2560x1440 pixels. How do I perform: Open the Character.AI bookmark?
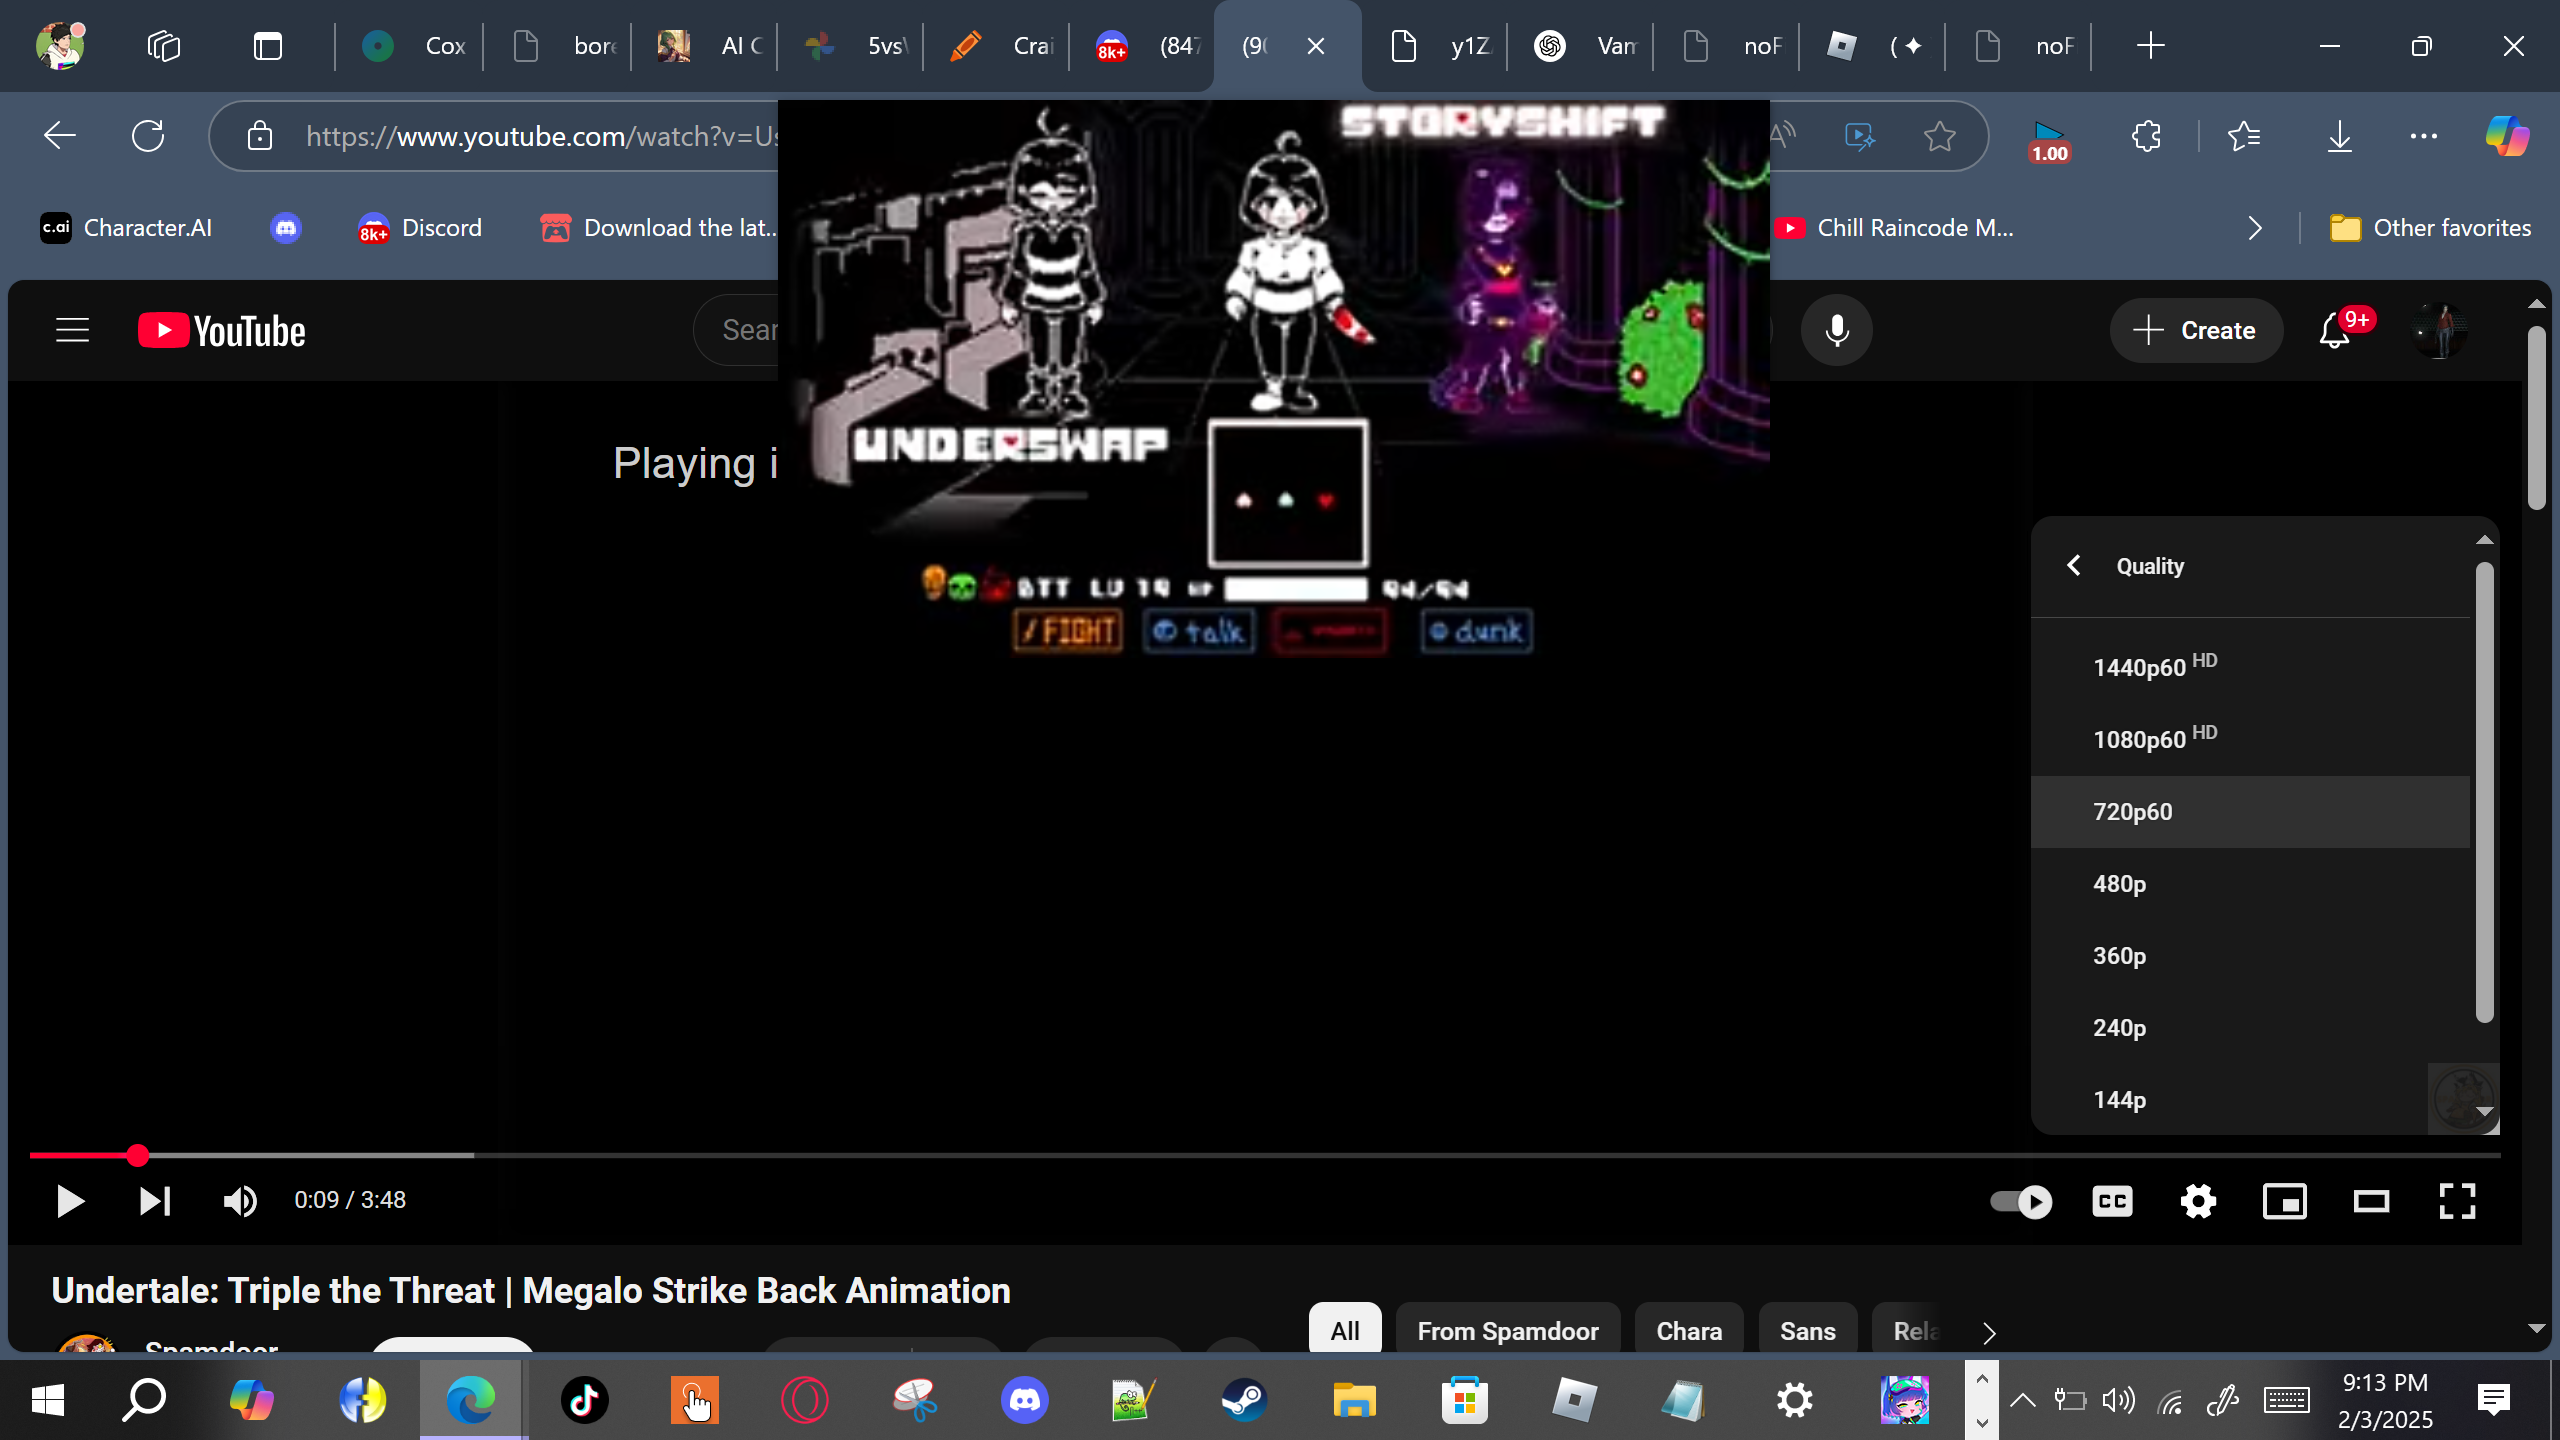[x=126, y=228]
